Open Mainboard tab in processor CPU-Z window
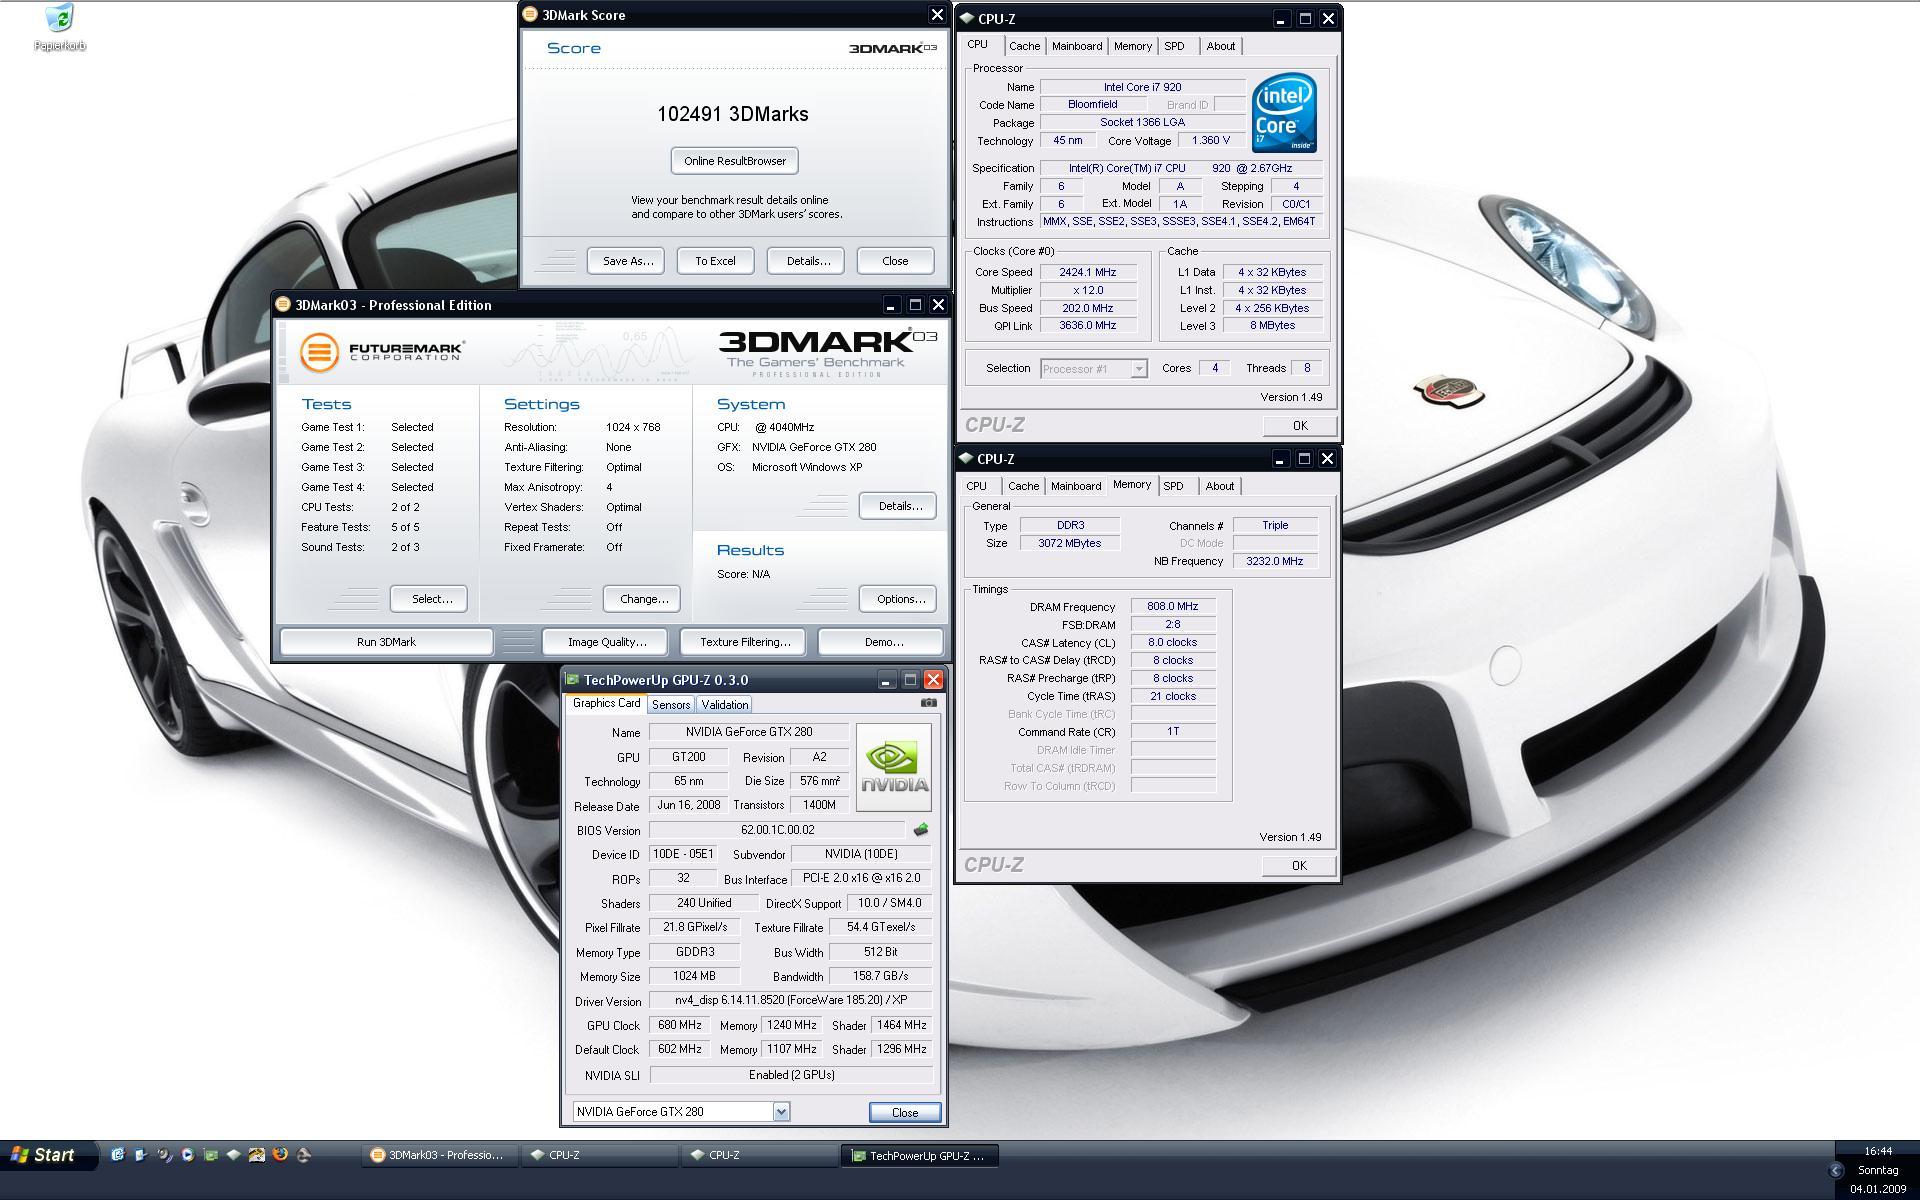Image resolution: width=1920 pixels, height=1200 pixels. click(x=1077, y=46)
